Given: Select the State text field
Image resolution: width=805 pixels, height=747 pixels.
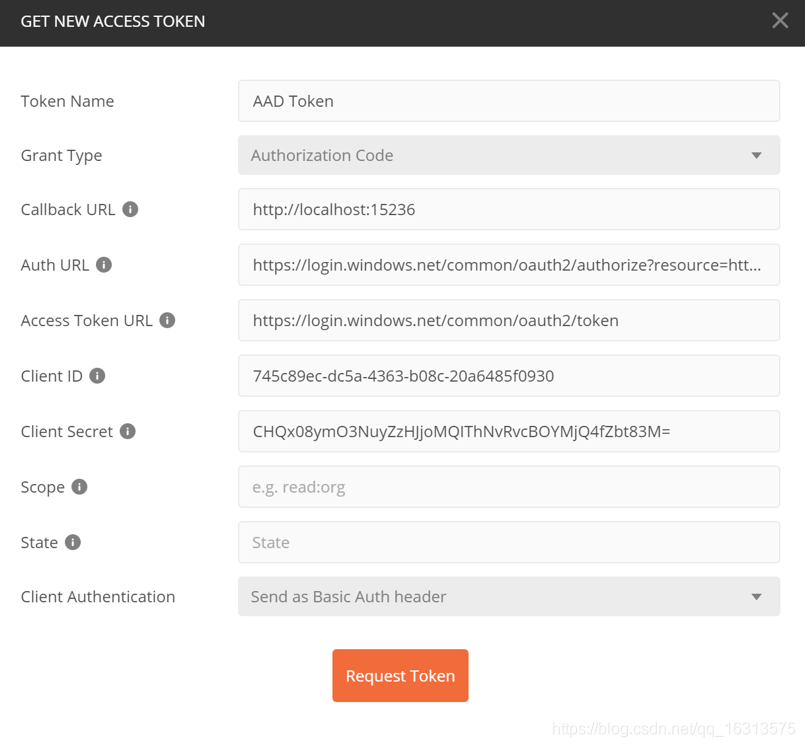Looking at the screenshot, I should click(508, 542).
